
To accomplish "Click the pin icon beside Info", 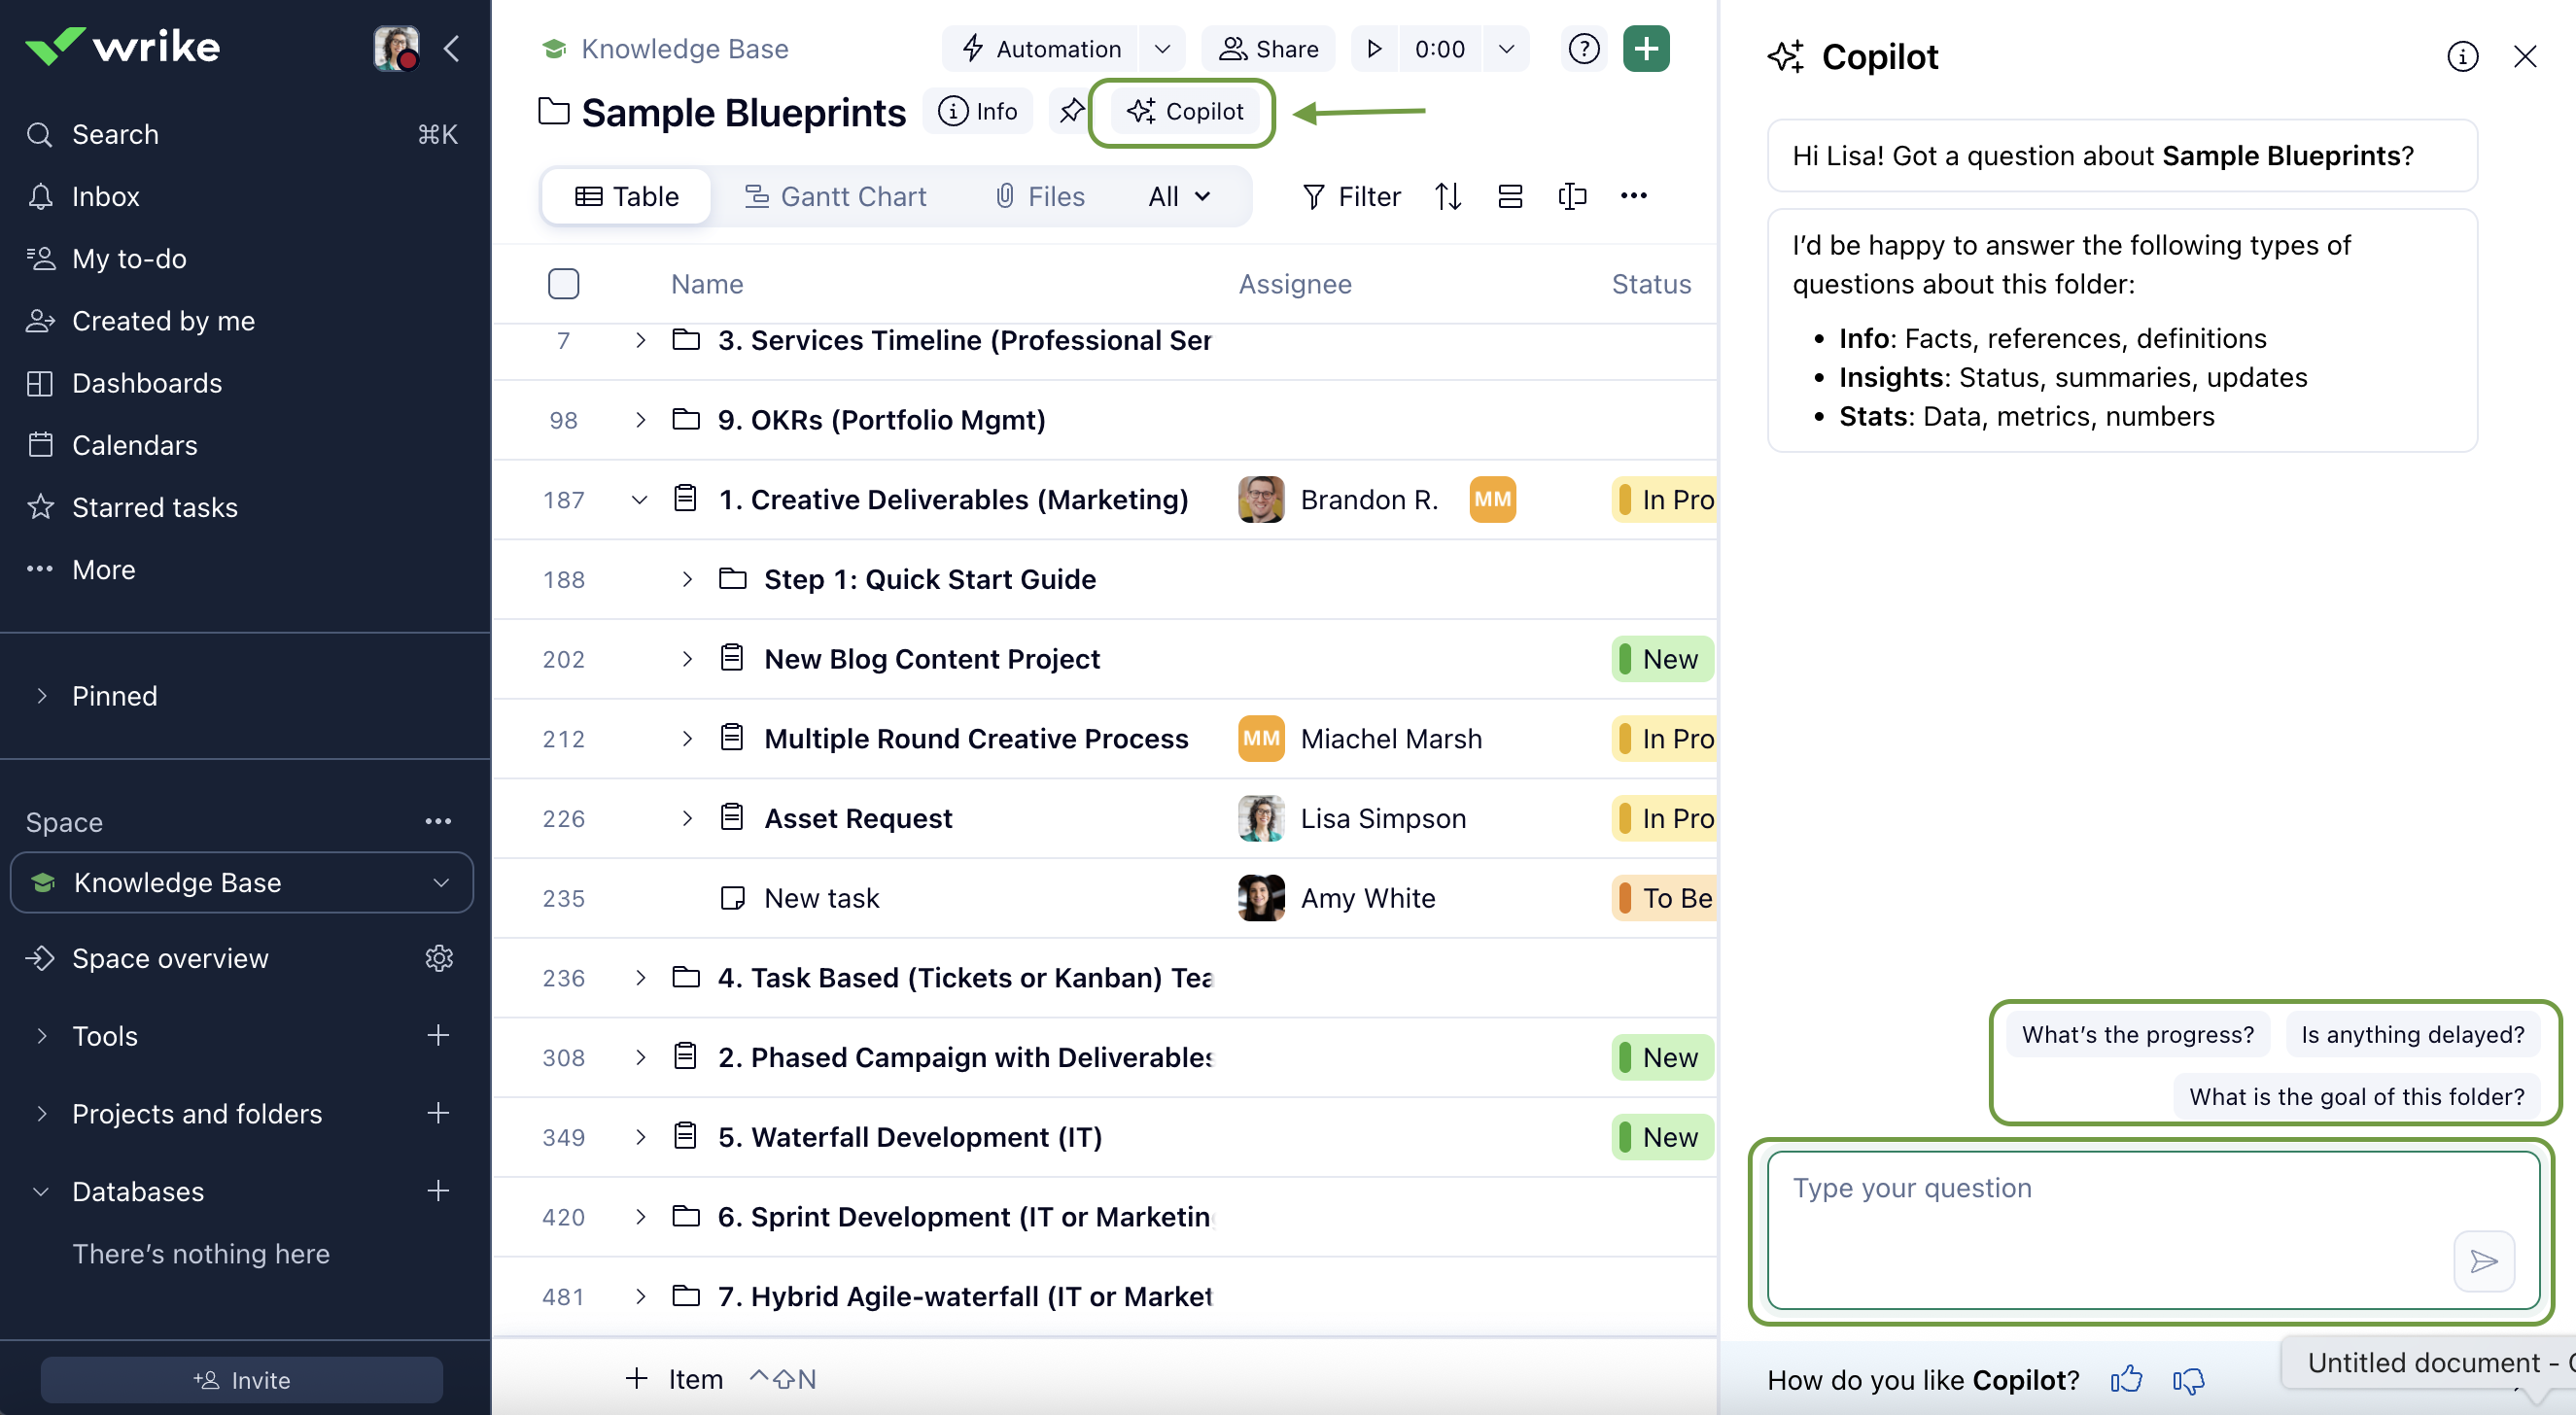I will [1070, 111].
